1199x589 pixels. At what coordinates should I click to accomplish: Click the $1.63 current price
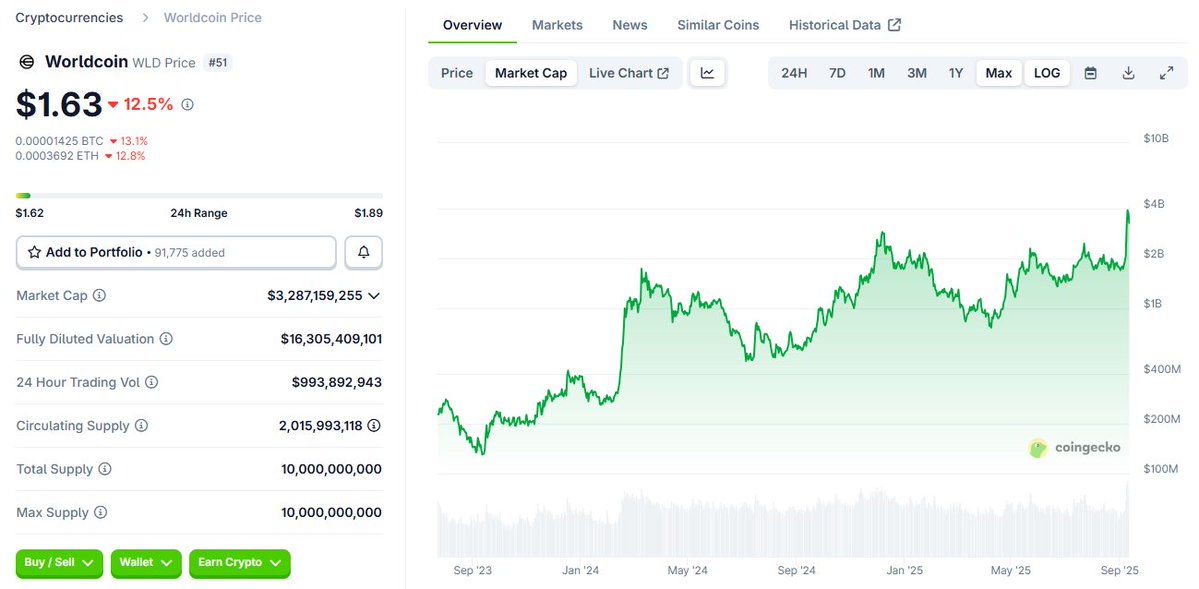59,104
